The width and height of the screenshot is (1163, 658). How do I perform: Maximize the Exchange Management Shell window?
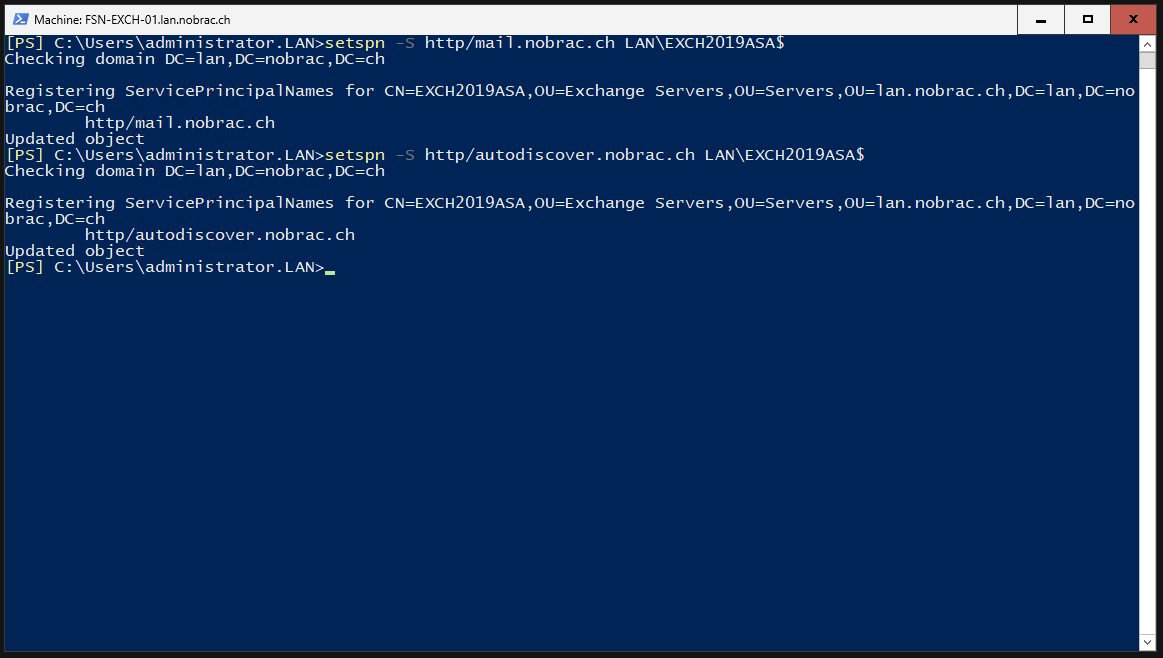tap(1087, 19)
